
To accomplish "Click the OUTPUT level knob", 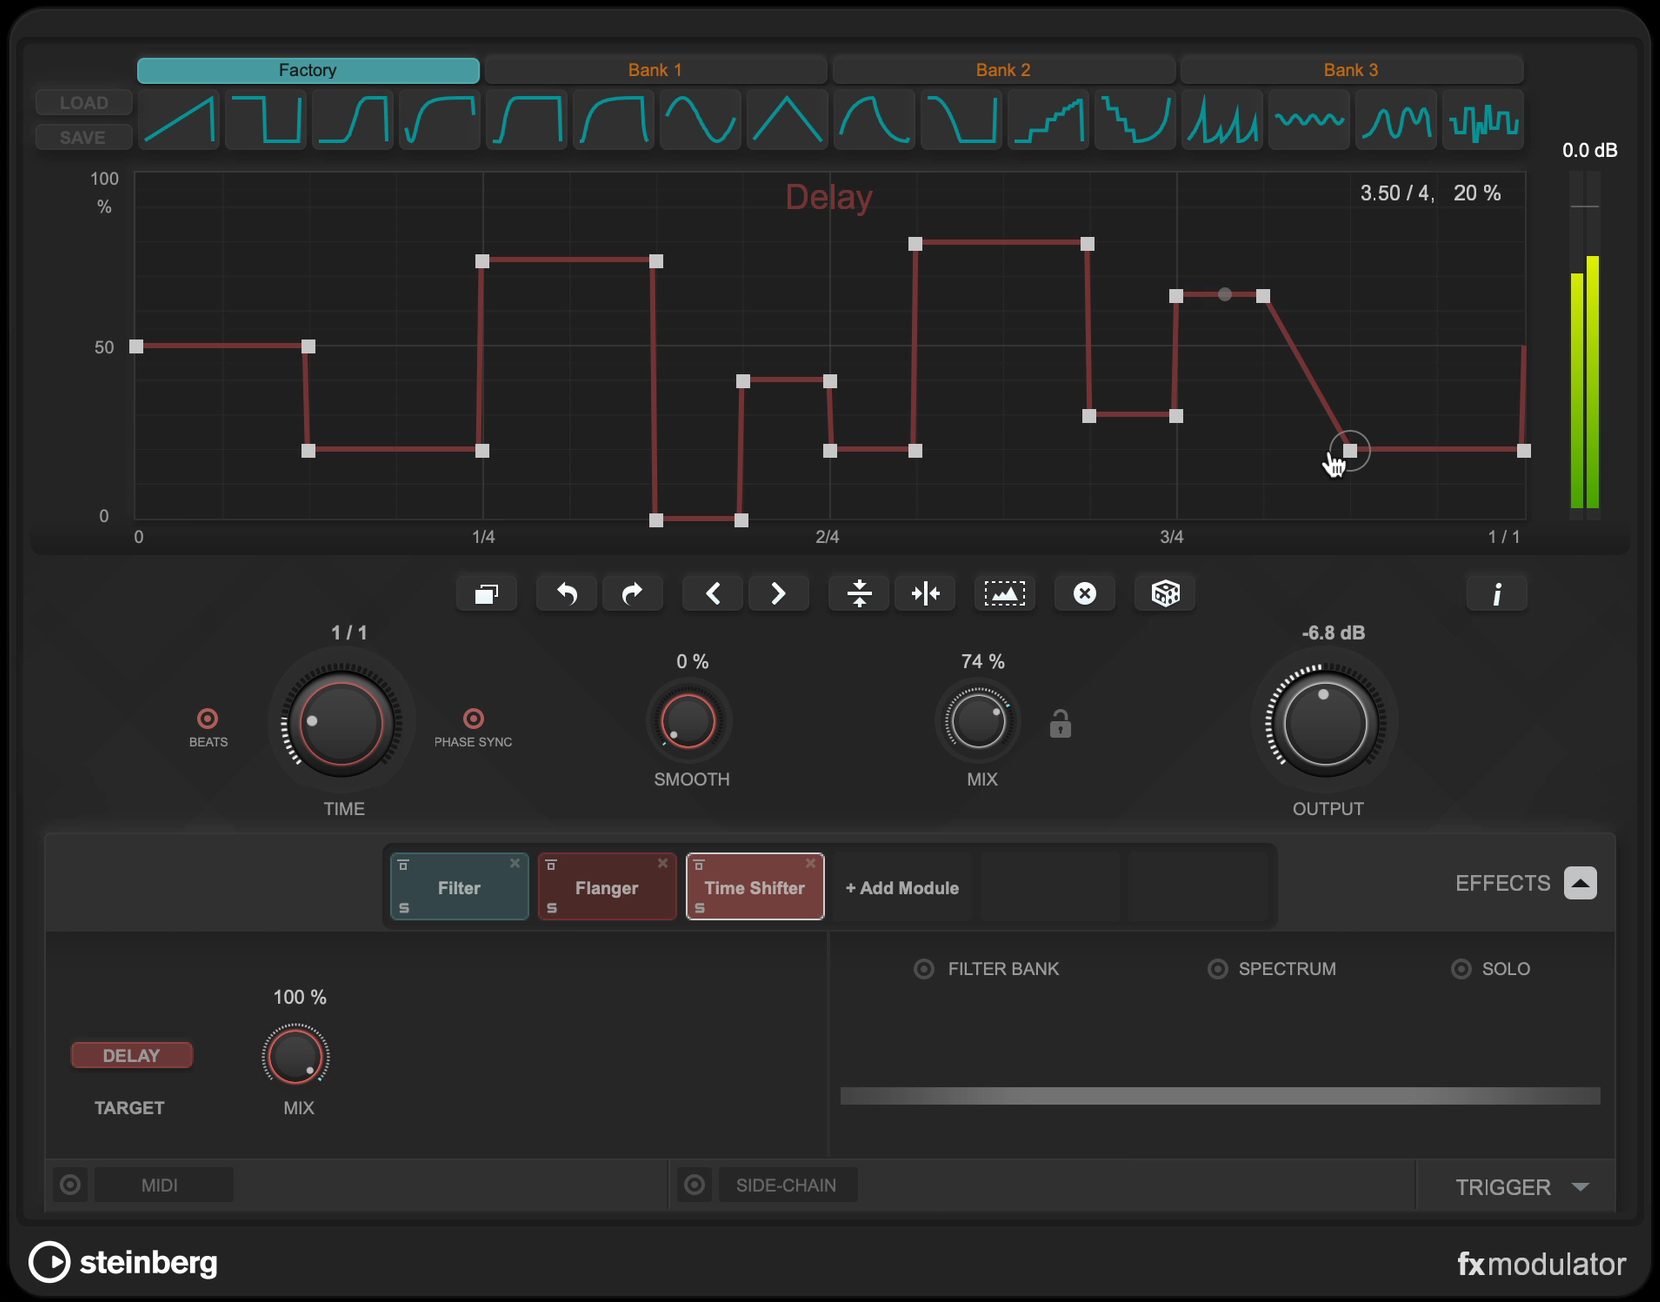I will pos(1325,723).
